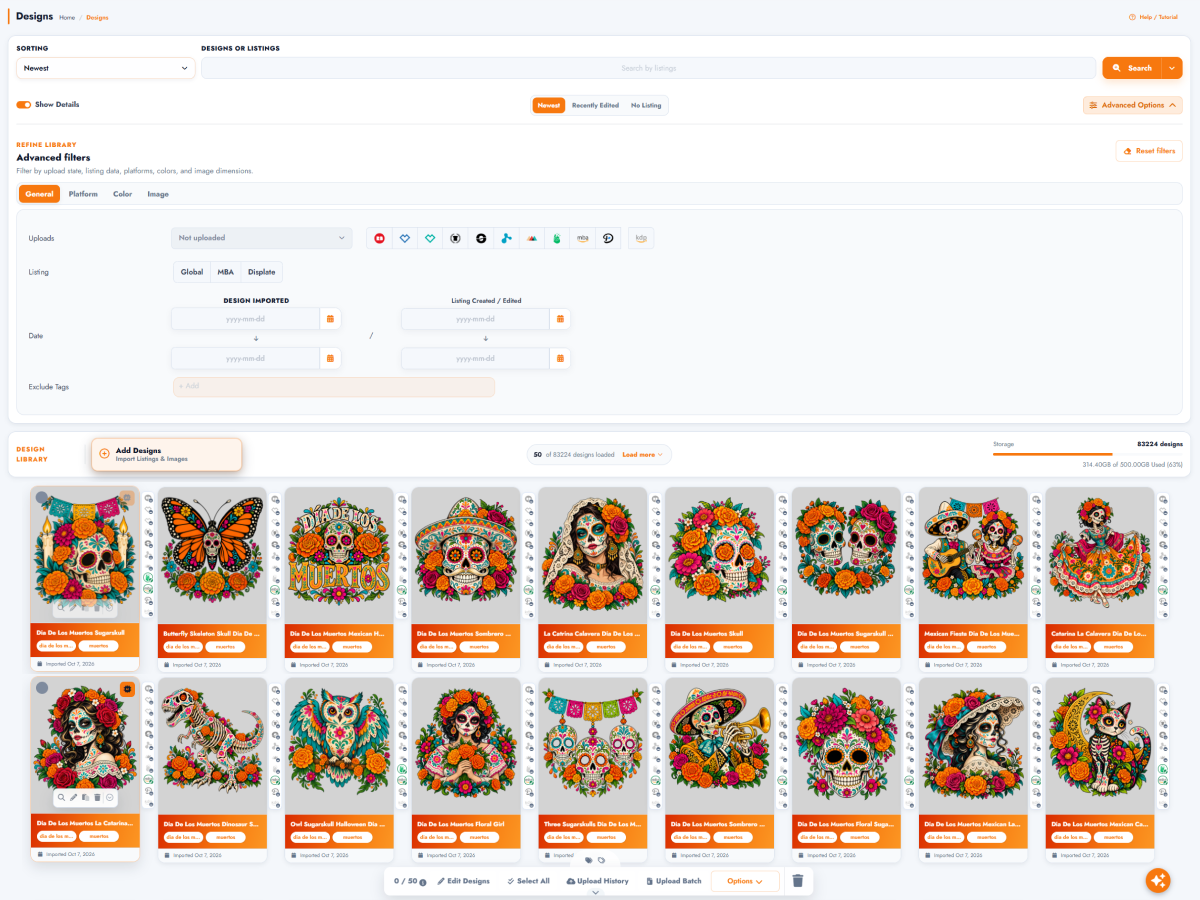Open calendar for Design Imported end date
The width and height of the screenshot is (1200, 900).
(x=330, y=358)
